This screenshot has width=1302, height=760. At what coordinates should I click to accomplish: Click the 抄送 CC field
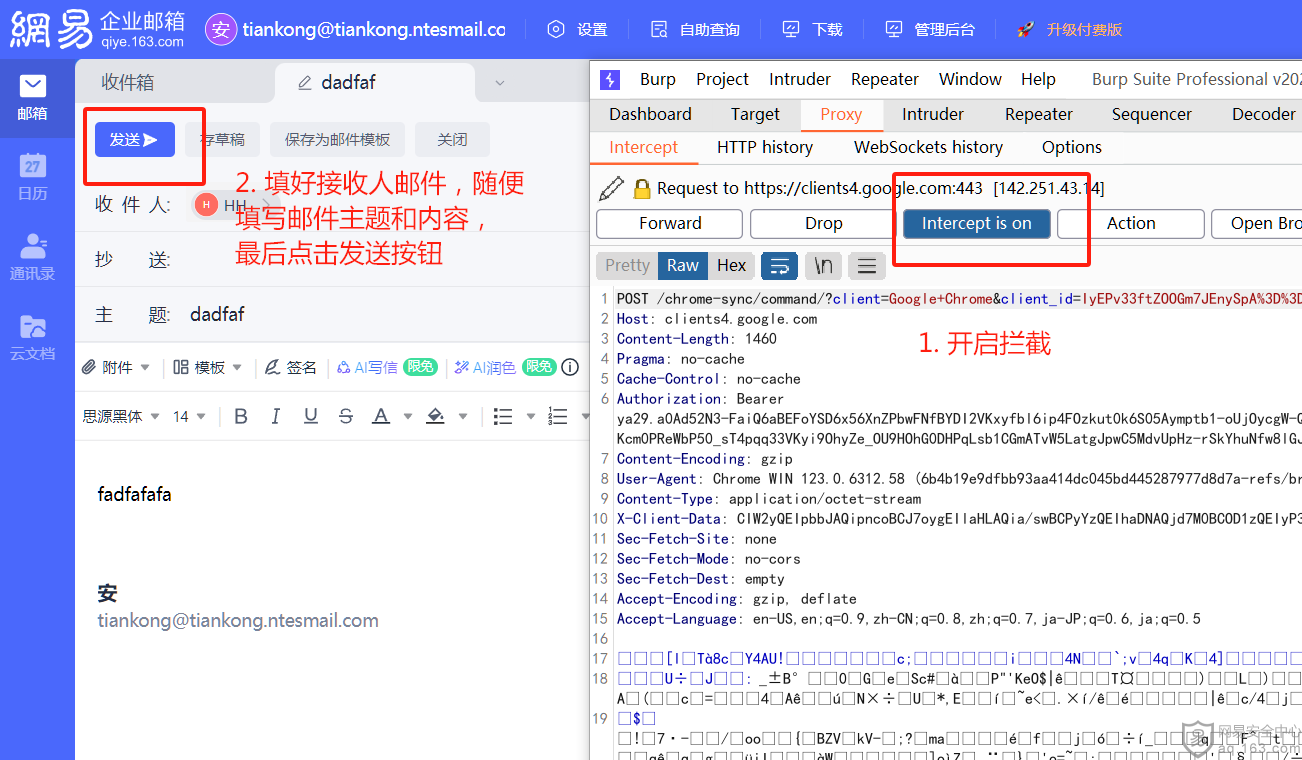tap(332, 260)
